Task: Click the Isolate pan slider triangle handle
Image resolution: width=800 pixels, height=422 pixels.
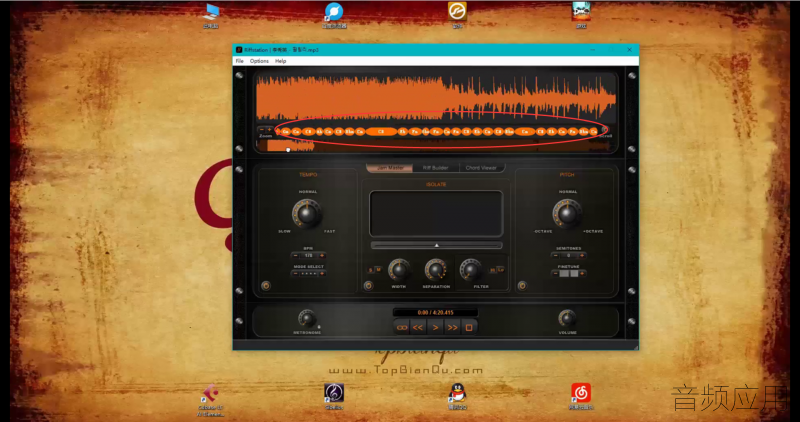Action: pos(436,245)
